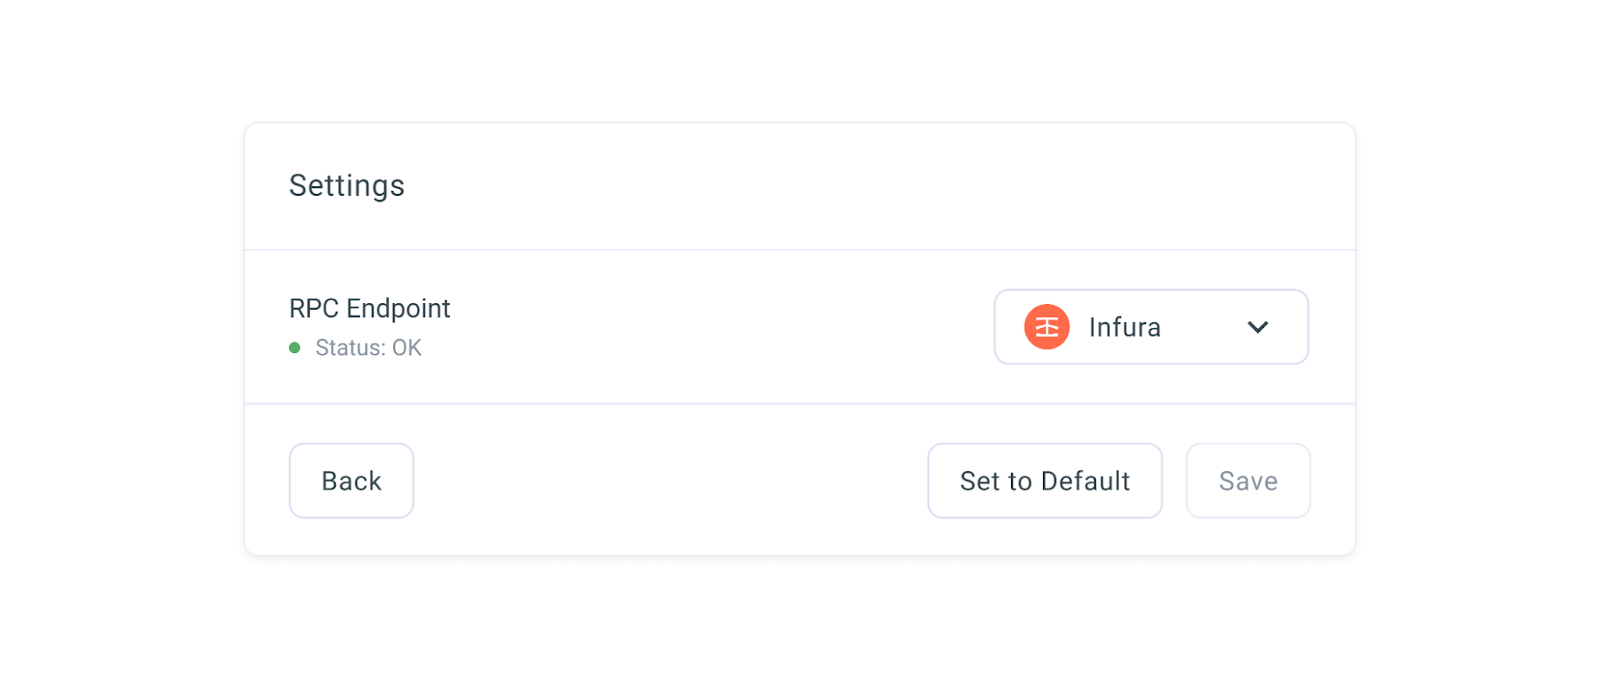Click the down arrow beside Infura

pyautogui.click(x=1258, y=327)
